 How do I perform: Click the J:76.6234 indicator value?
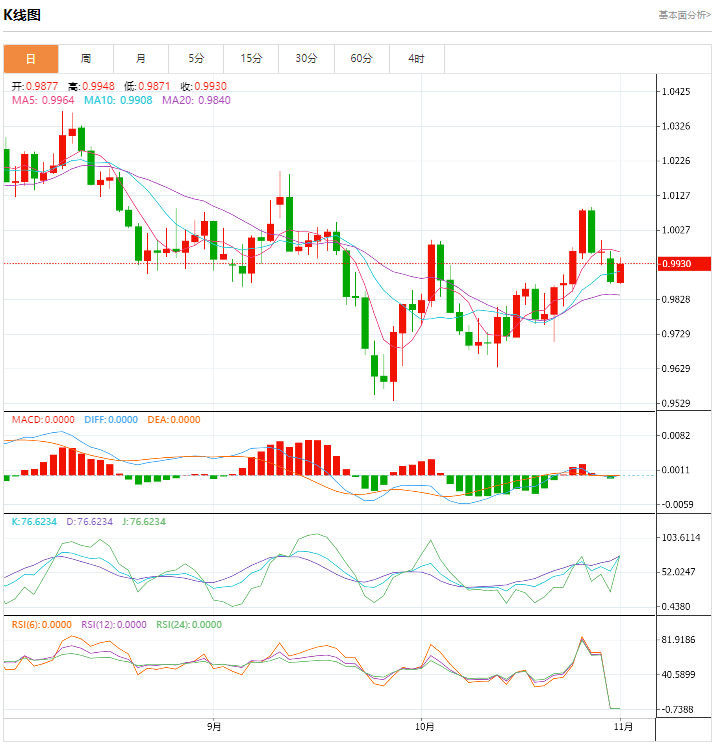tap(144, 522)
